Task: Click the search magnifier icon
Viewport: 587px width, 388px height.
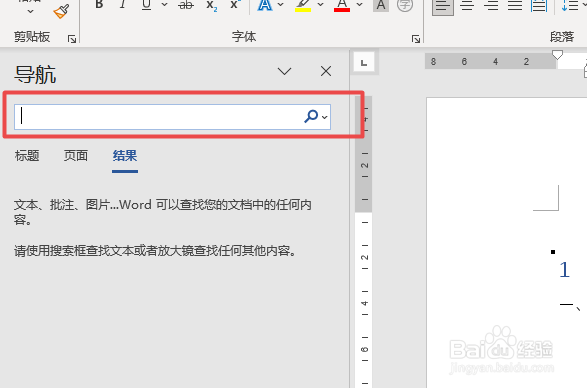Action: click(311, 116)
